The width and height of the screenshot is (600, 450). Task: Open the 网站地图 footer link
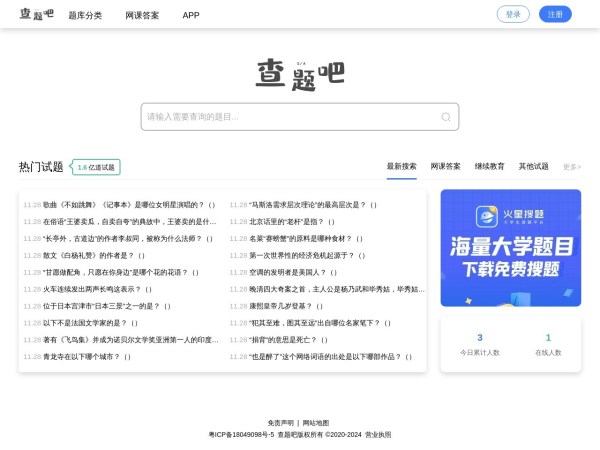tap(315, 423)
